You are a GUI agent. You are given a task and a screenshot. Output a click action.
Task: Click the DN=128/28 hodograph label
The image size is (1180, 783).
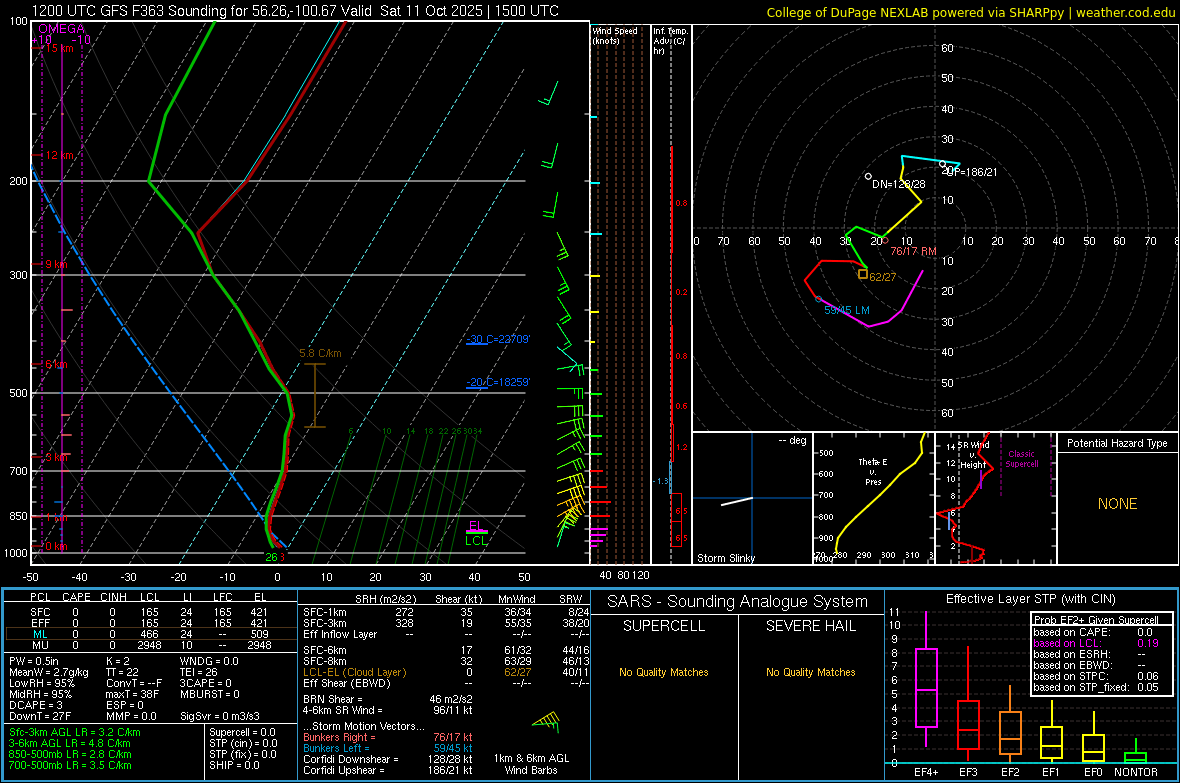click(x=899, y=184)
